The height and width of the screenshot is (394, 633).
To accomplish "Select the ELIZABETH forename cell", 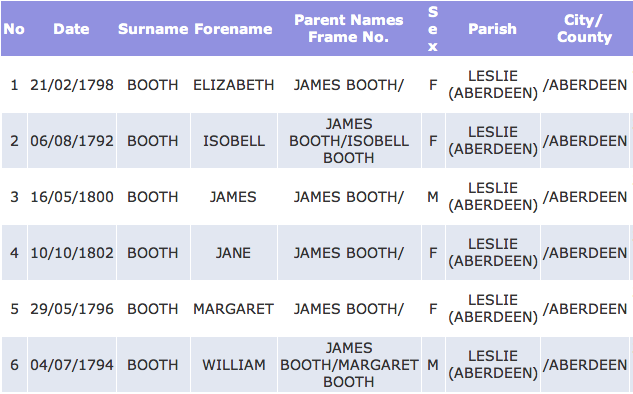I will pyautogui.click(x=234, y=85).
